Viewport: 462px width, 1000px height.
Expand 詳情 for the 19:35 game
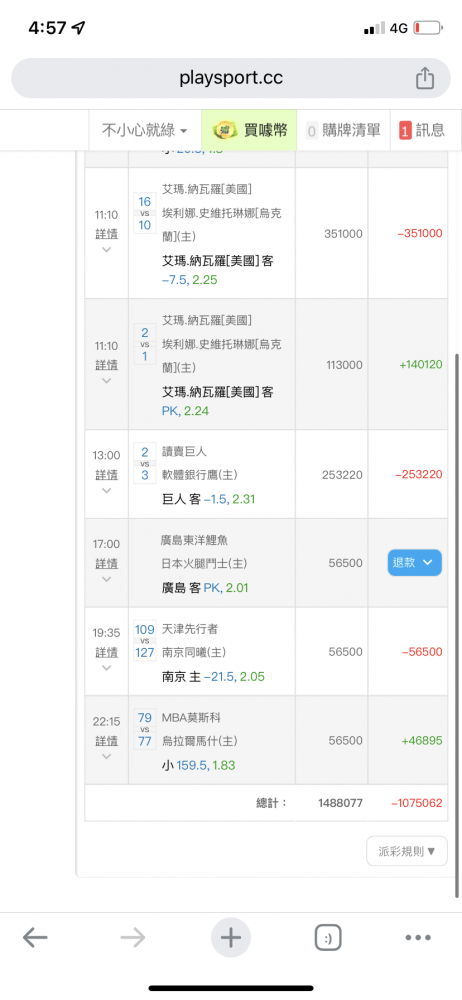[107, 651]
